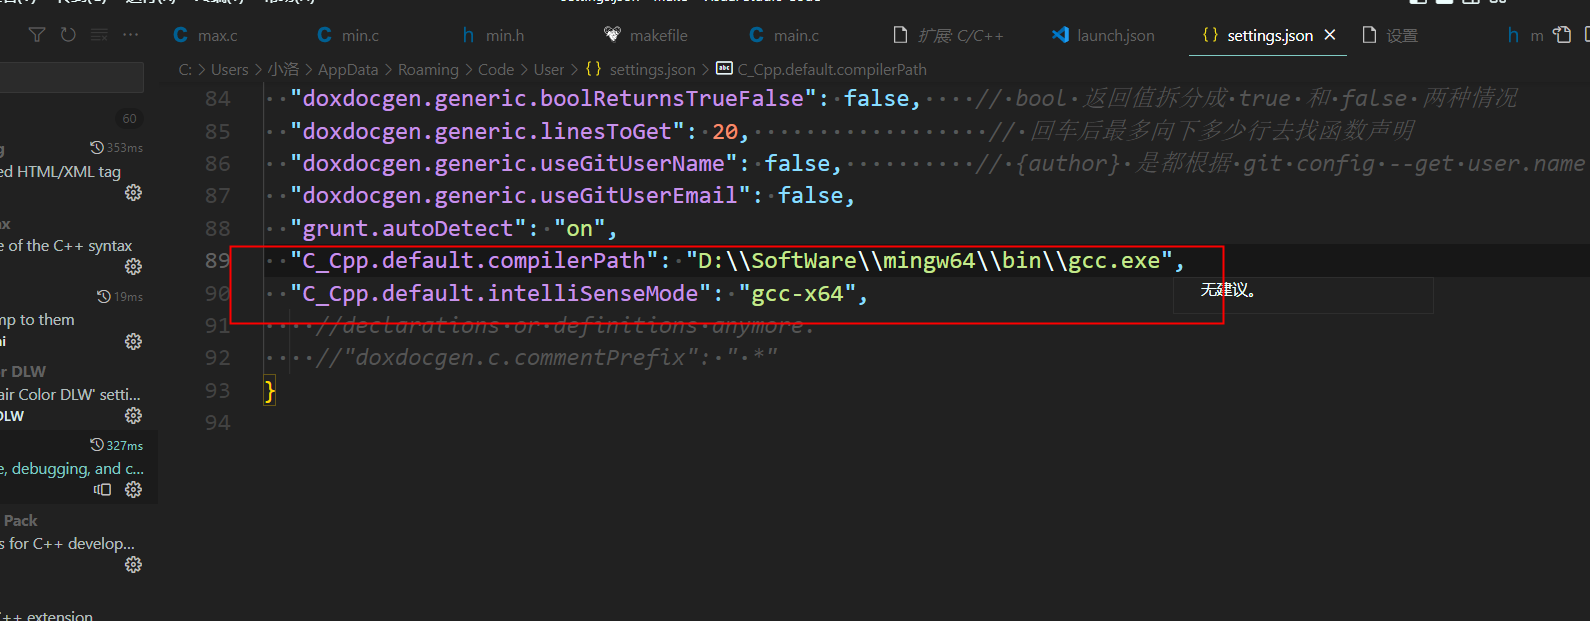This screenshot has width=1590, height=621.
Task: Close the settings.json tab
Action: pyautogui.click(x=1330, y=35)
